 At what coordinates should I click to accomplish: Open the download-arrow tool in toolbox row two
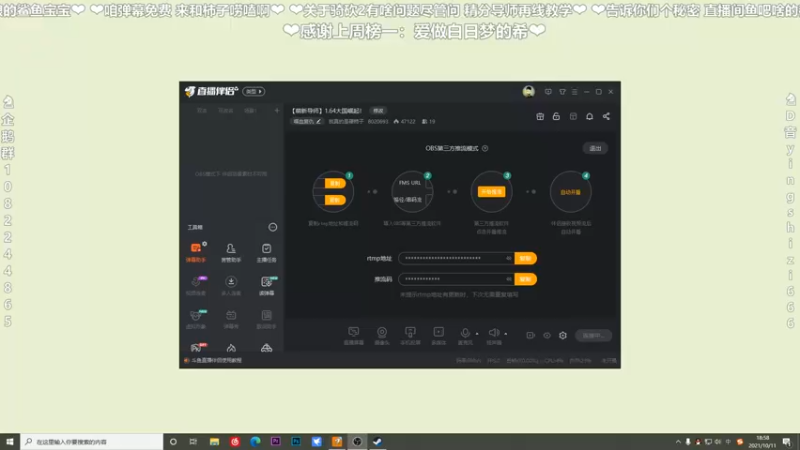click(x=231, y=285)
